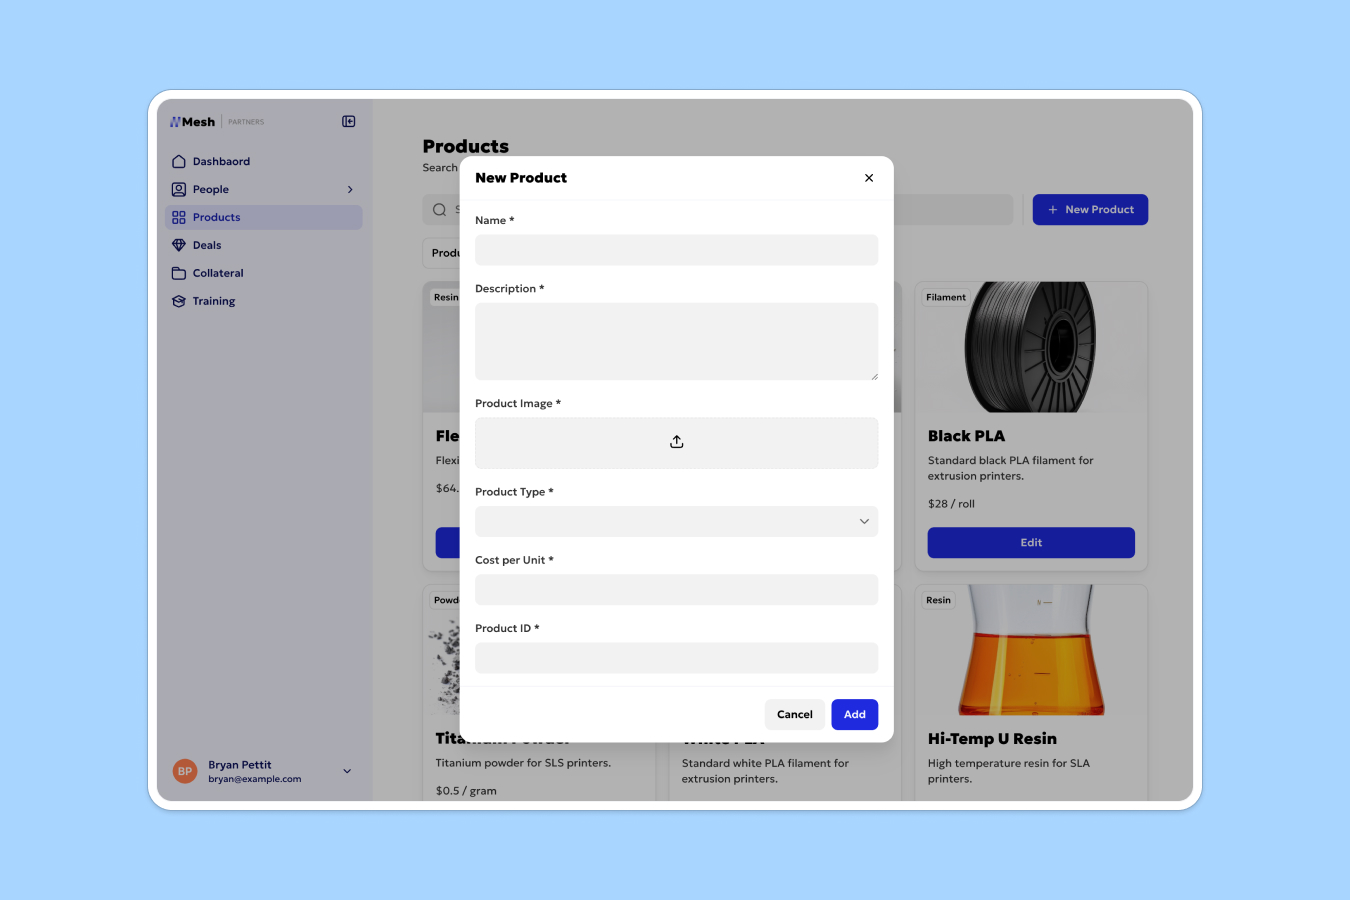Screen dimensions: 1350x900
Task: Click the product image upload icon
Action: 677,442
